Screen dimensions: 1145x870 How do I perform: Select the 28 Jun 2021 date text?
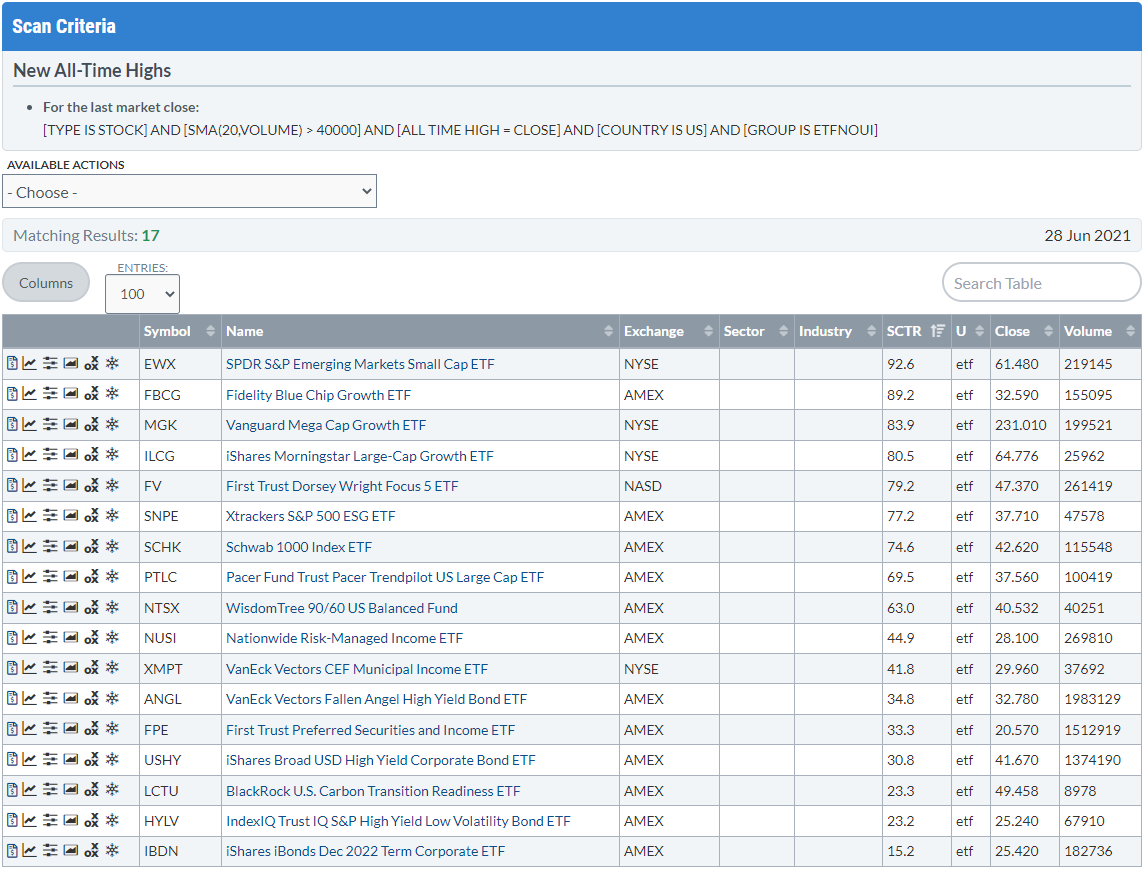tap(1087, 235)
